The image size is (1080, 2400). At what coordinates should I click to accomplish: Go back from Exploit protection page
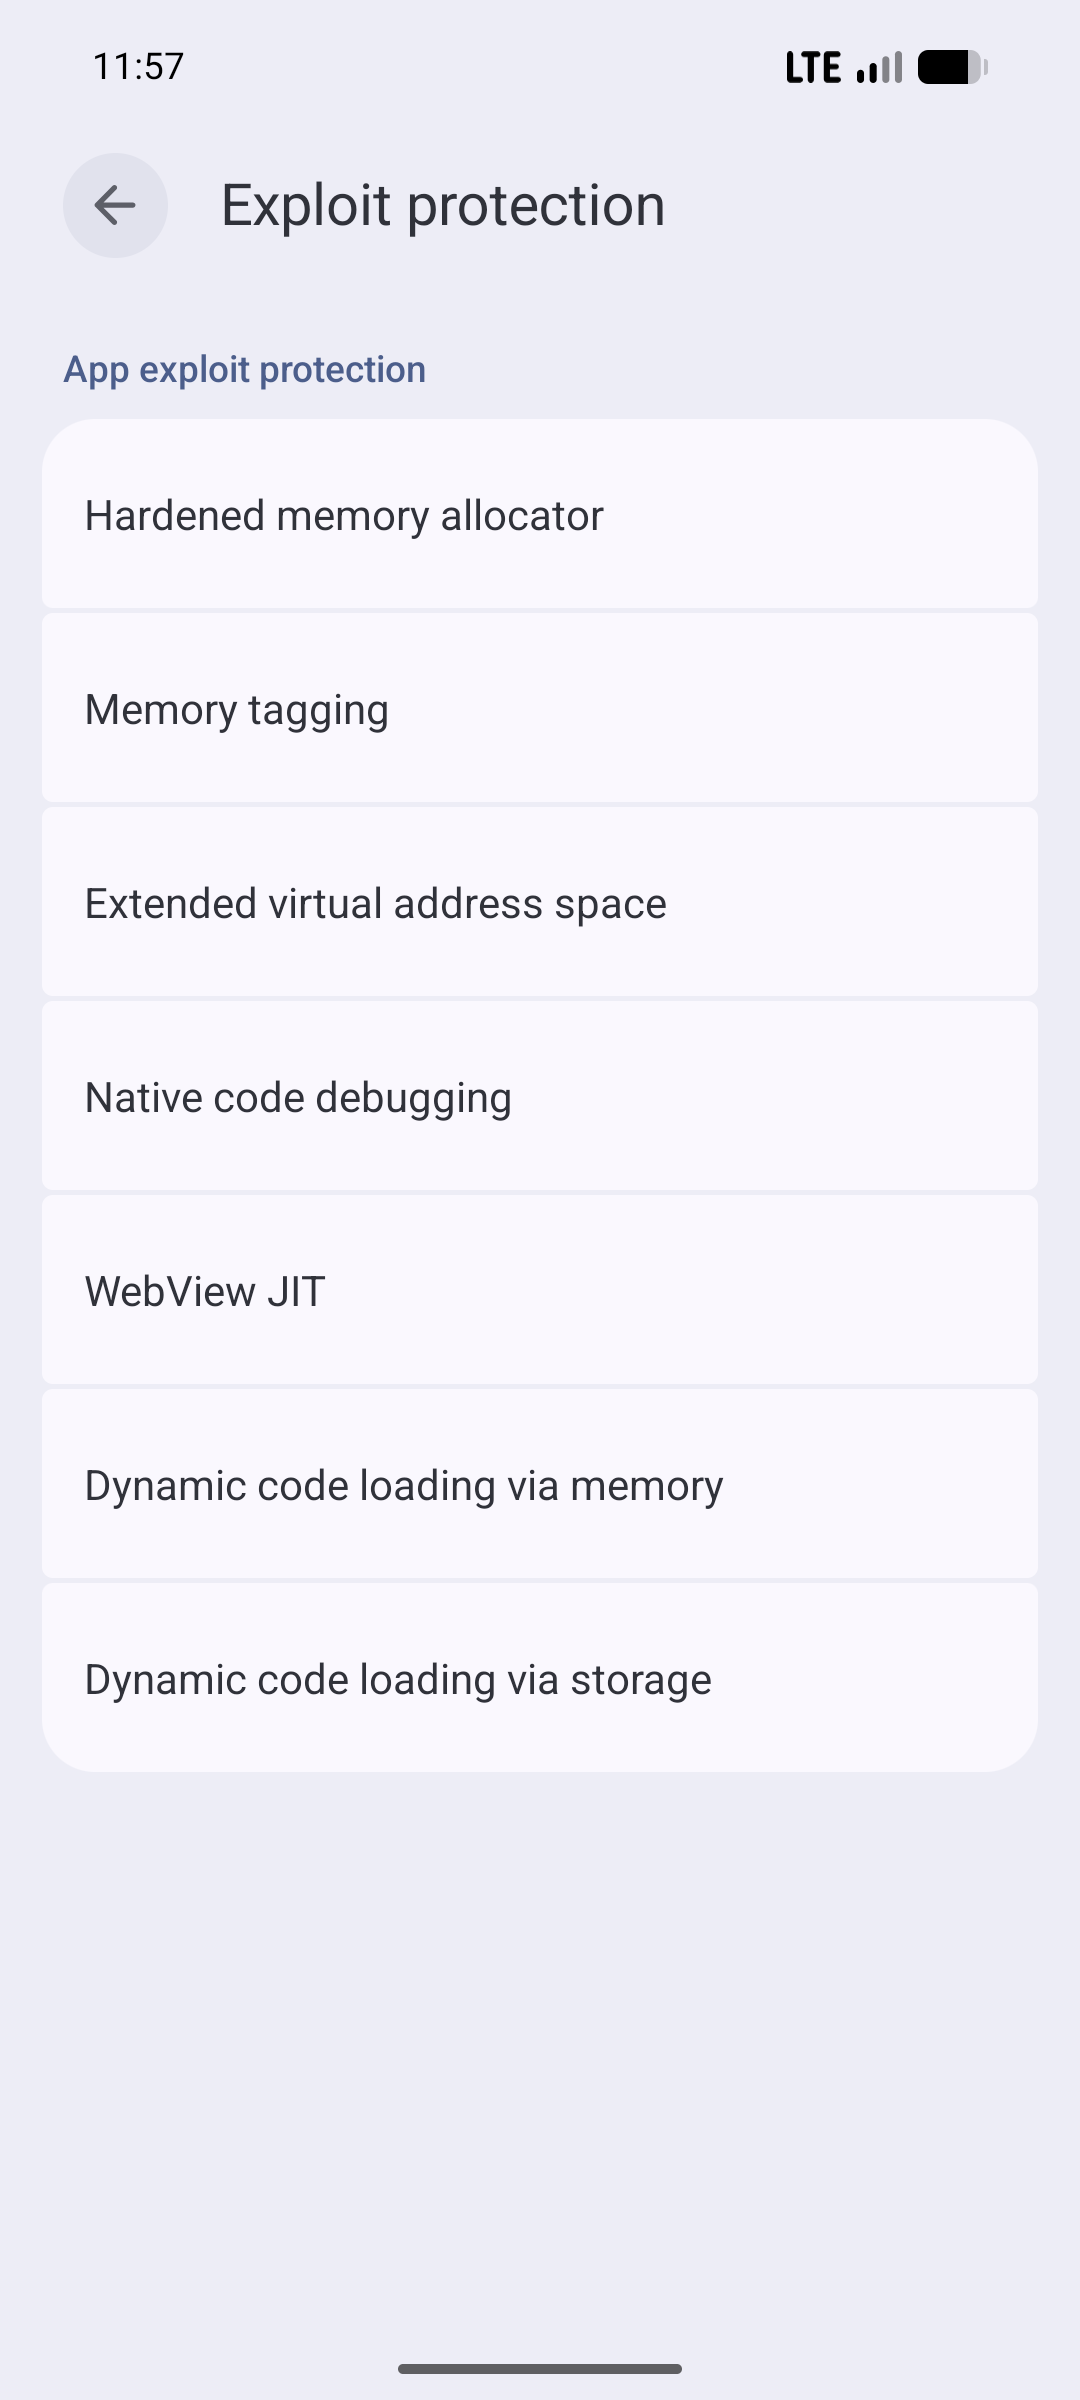click(115, 205)
